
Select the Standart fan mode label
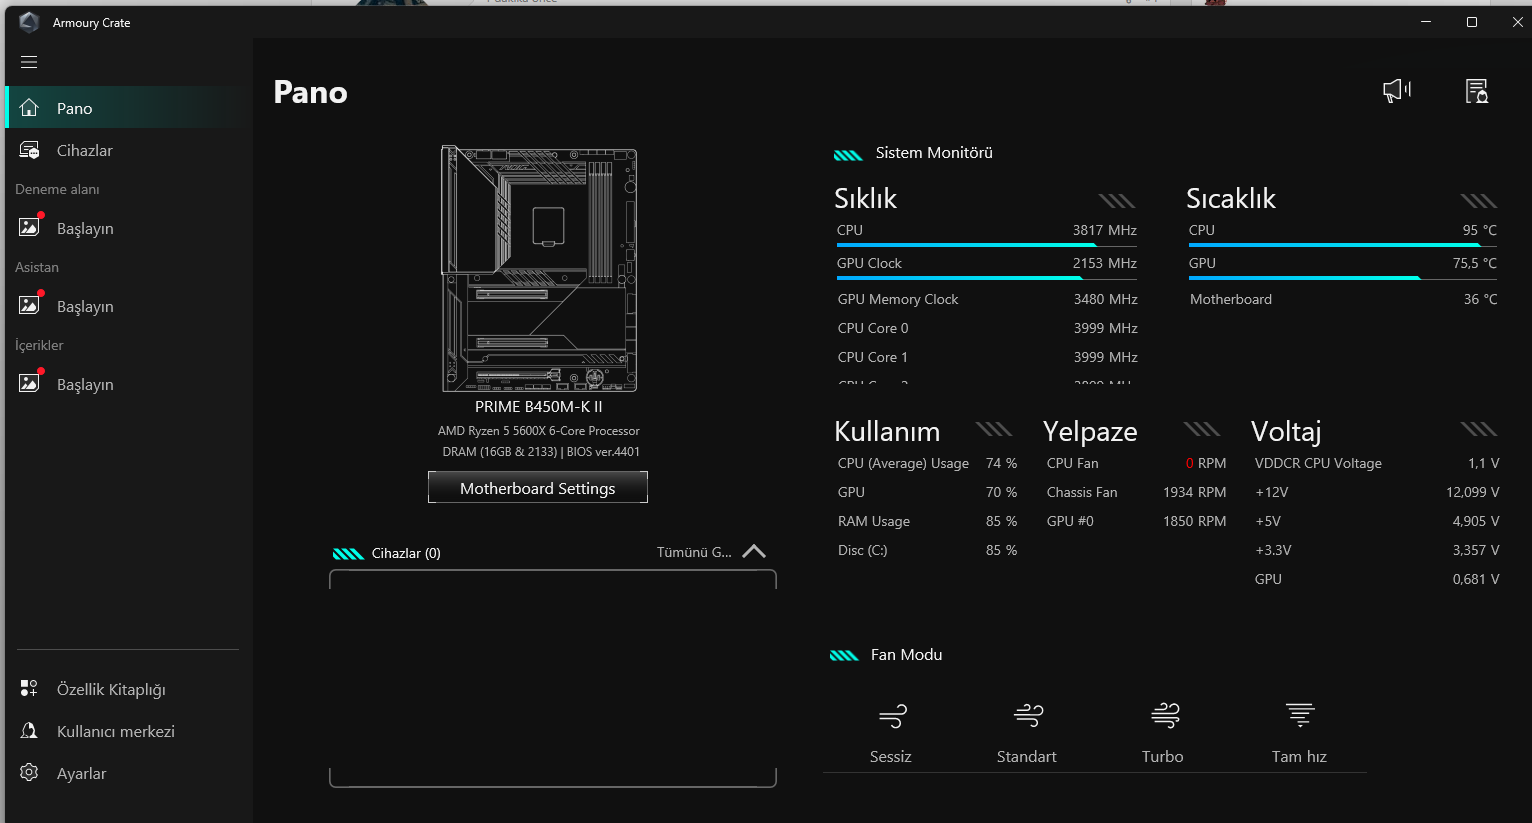1027,756
